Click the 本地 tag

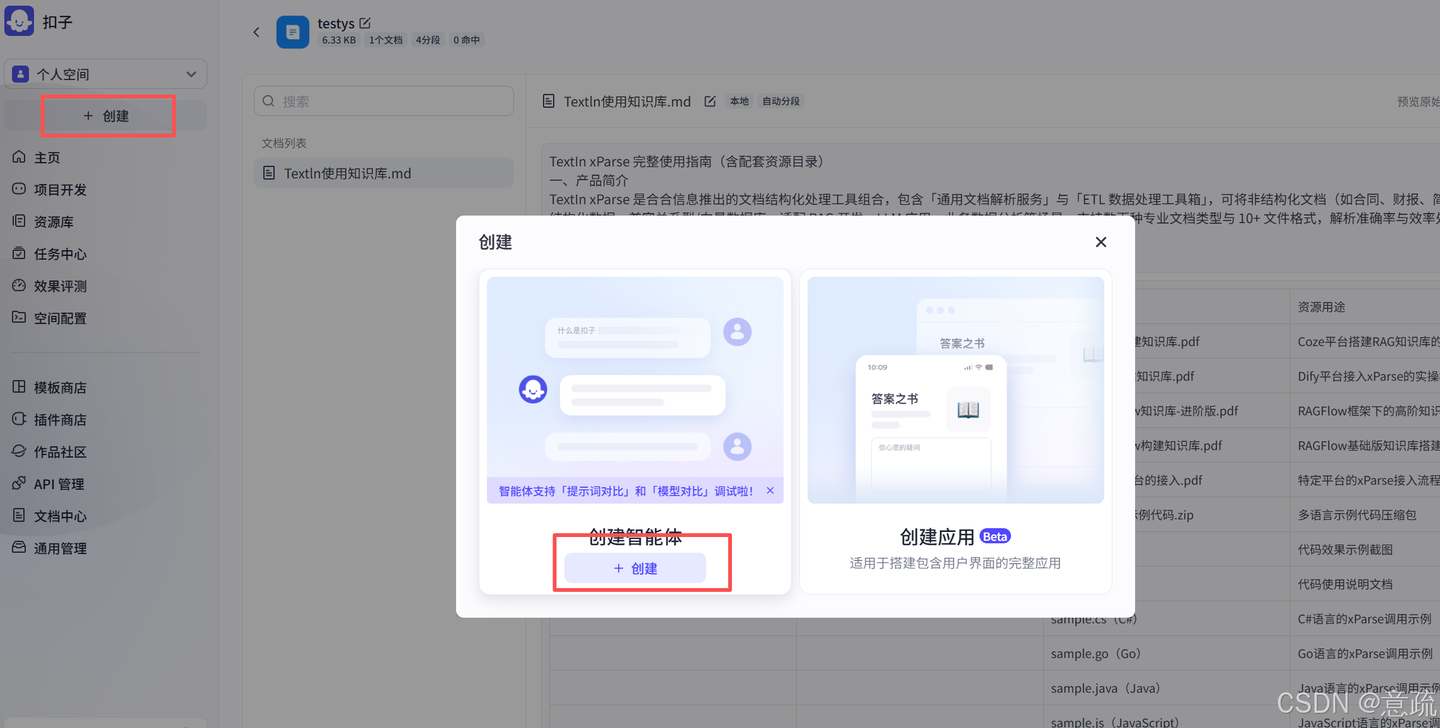point(739,101)
